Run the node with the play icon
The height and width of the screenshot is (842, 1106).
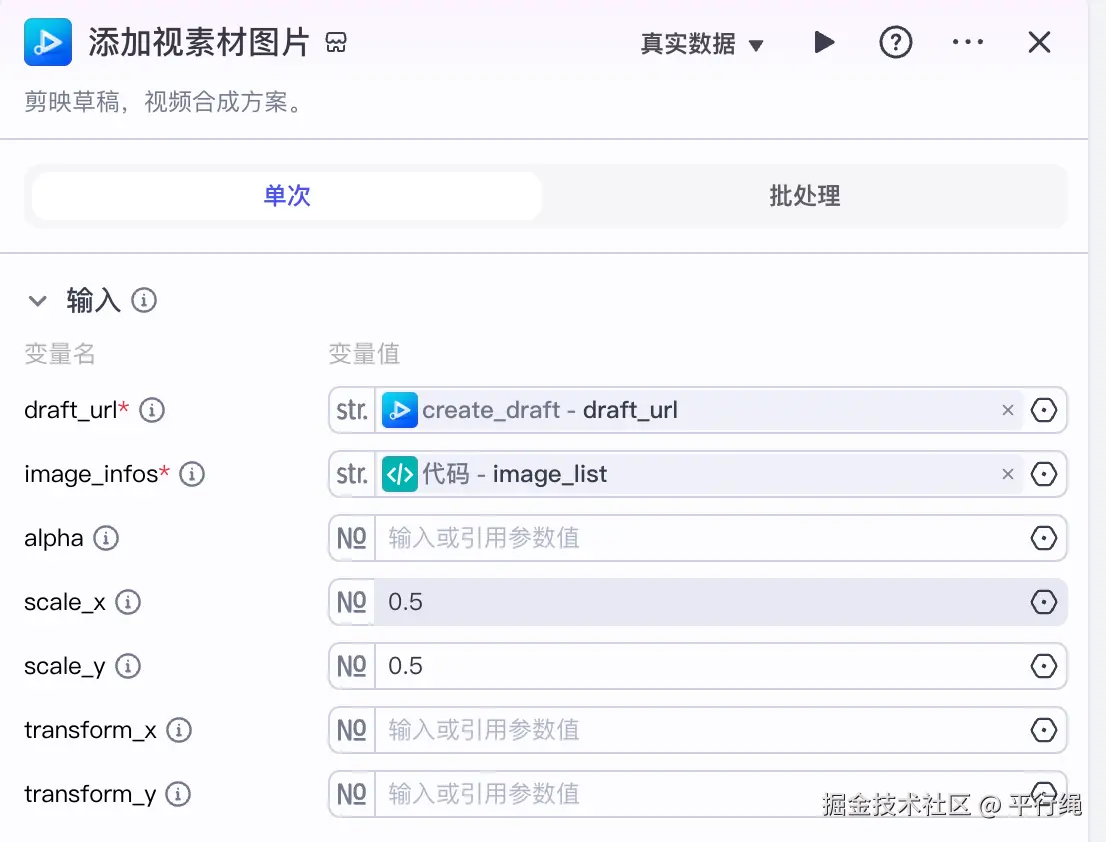point(824,43)
